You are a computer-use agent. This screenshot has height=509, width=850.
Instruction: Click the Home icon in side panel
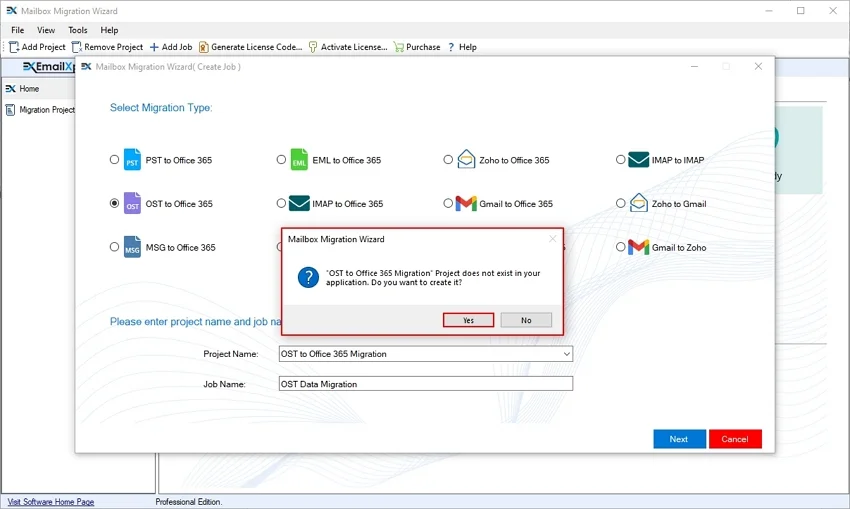10,89
